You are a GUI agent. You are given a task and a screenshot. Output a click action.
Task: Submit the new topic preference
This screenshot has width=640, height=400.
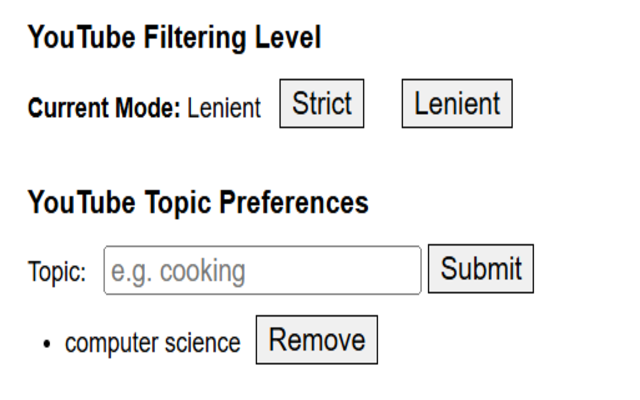(480, 269)
